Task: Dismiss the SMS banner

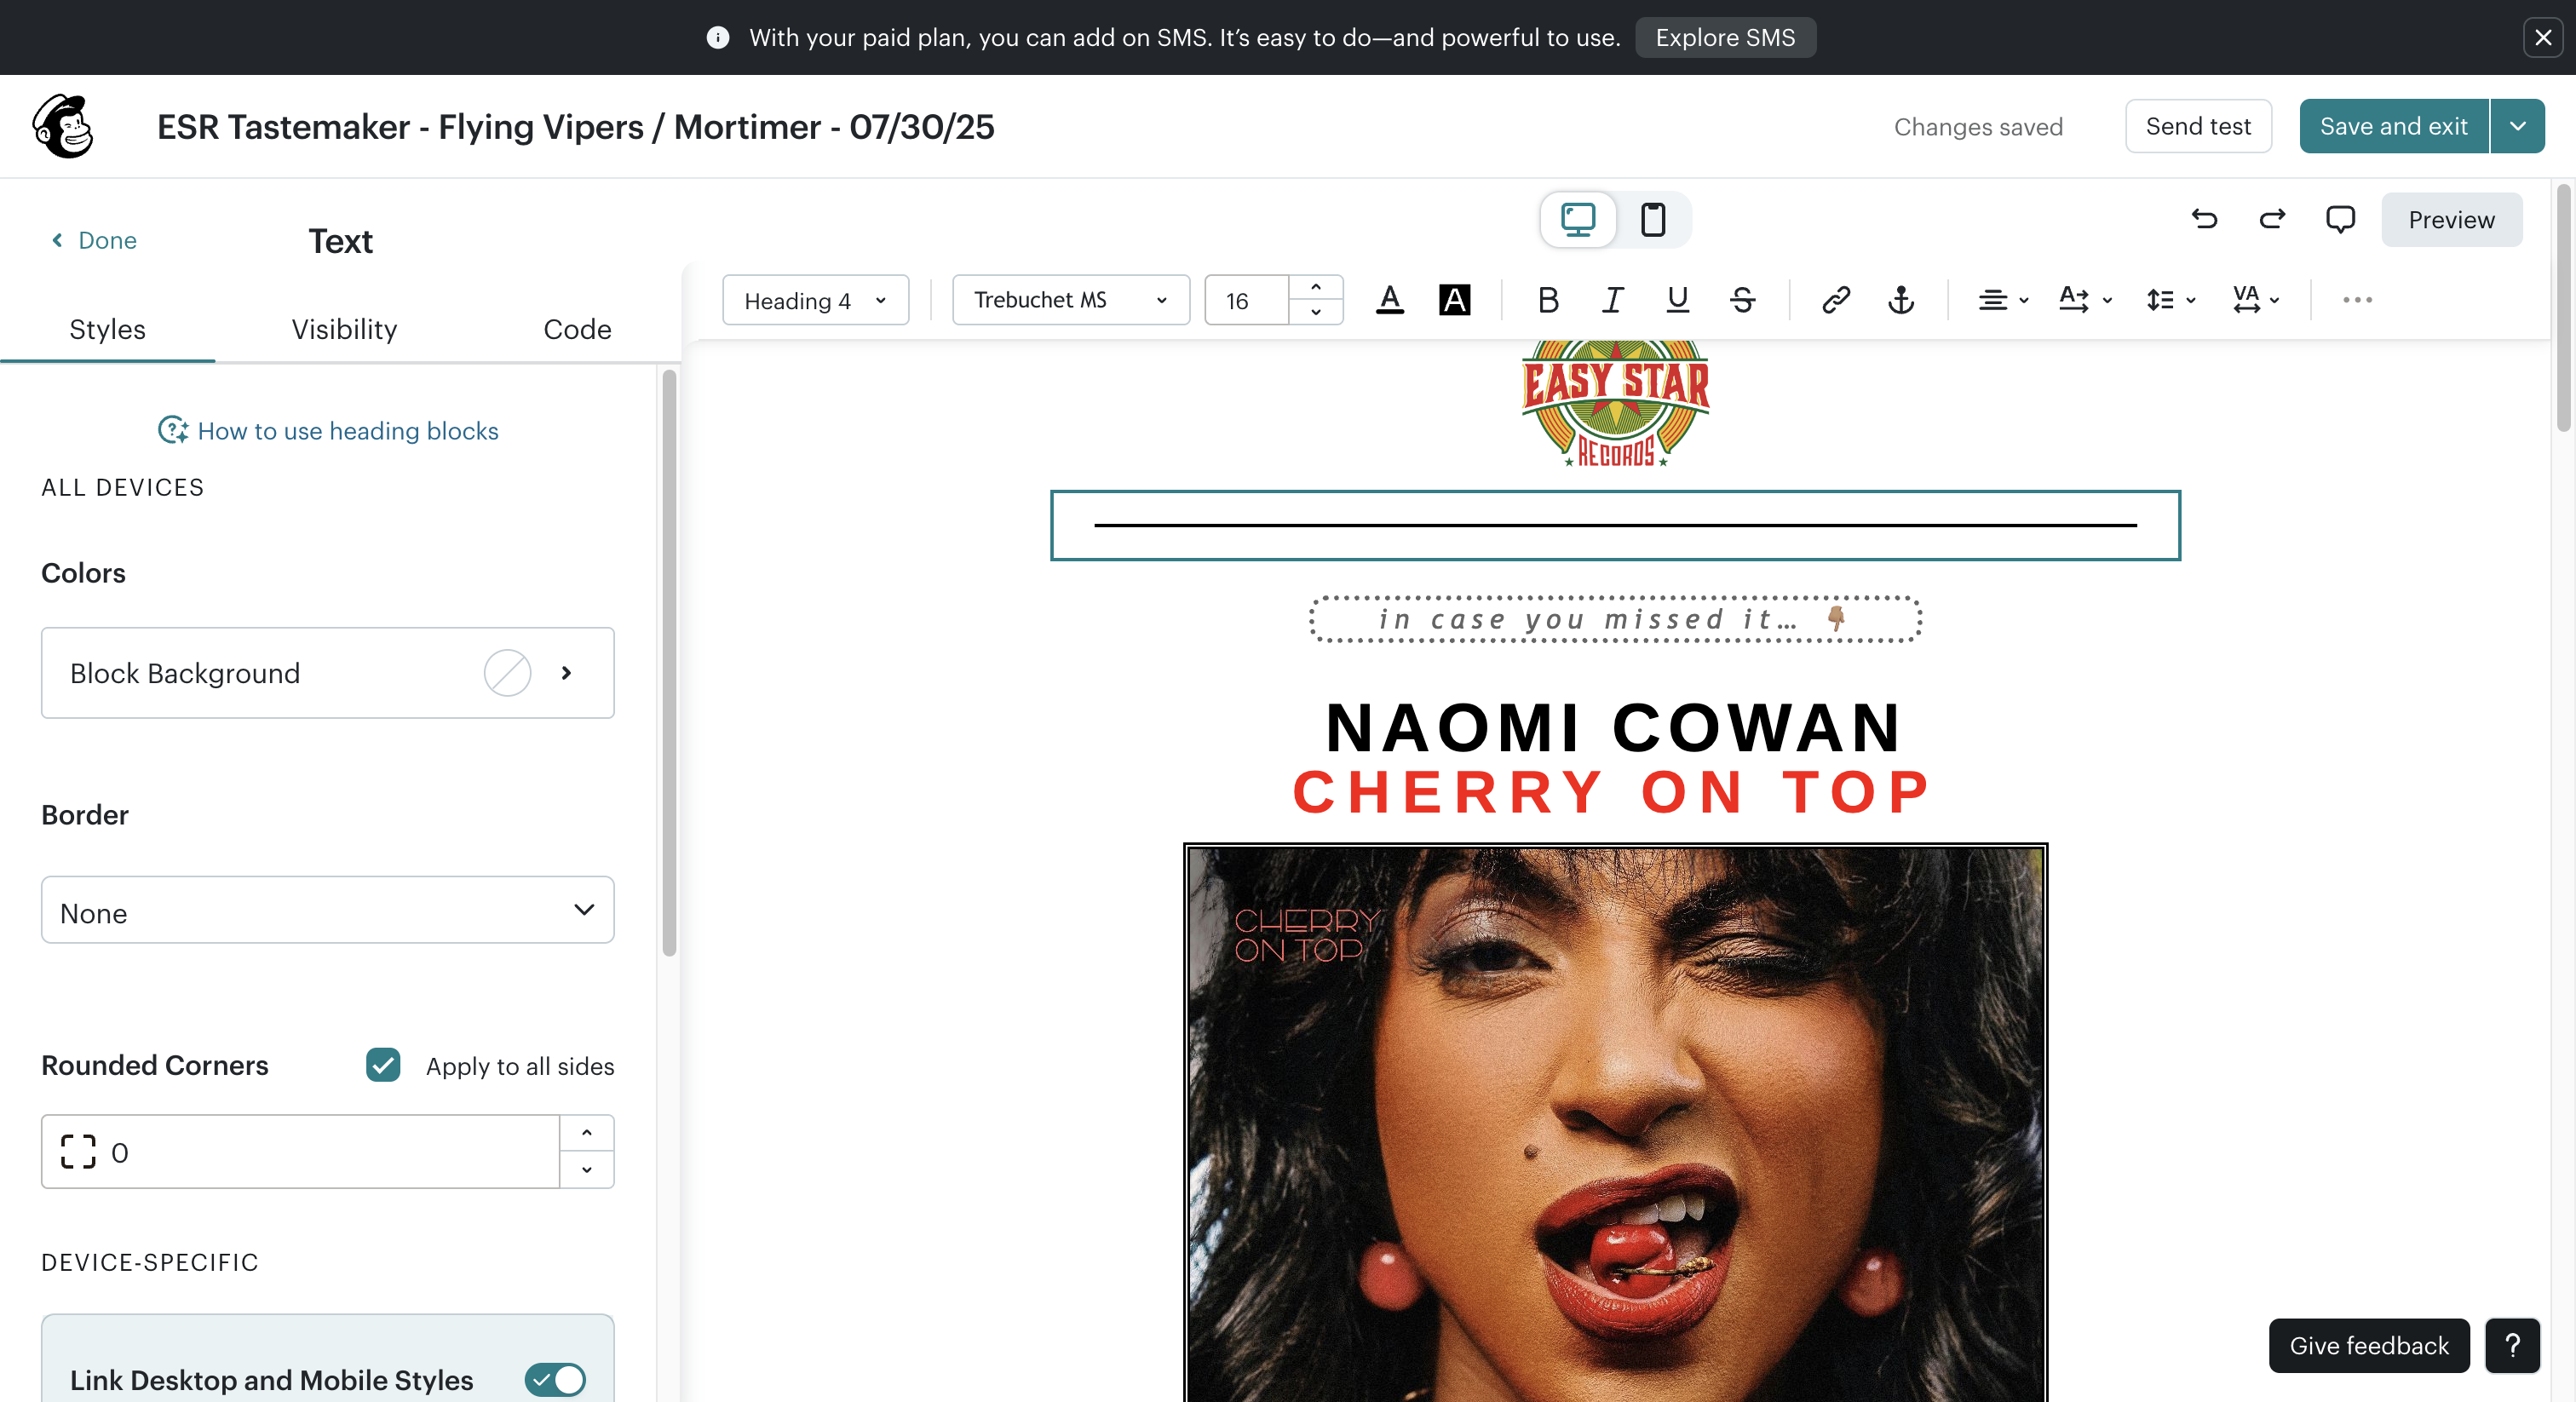Action: click(2543, 37)
